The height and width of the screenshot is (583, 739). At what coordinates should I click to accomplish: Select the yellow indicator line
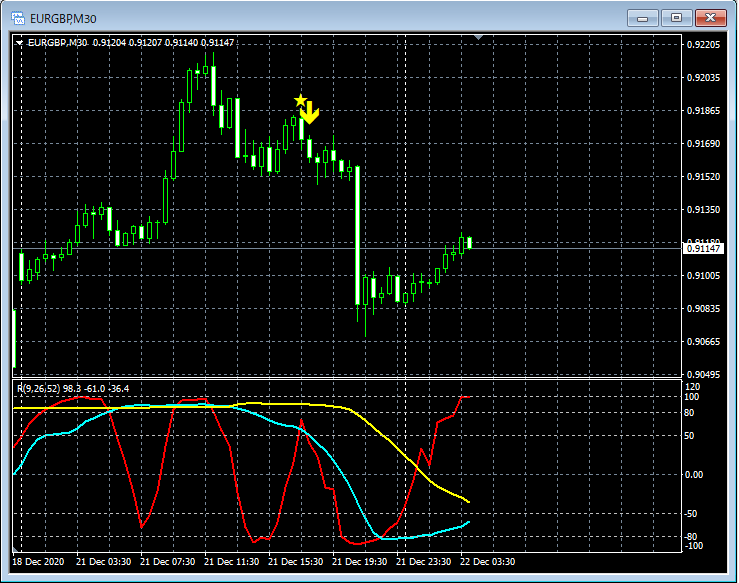click(x=400, y=448)
